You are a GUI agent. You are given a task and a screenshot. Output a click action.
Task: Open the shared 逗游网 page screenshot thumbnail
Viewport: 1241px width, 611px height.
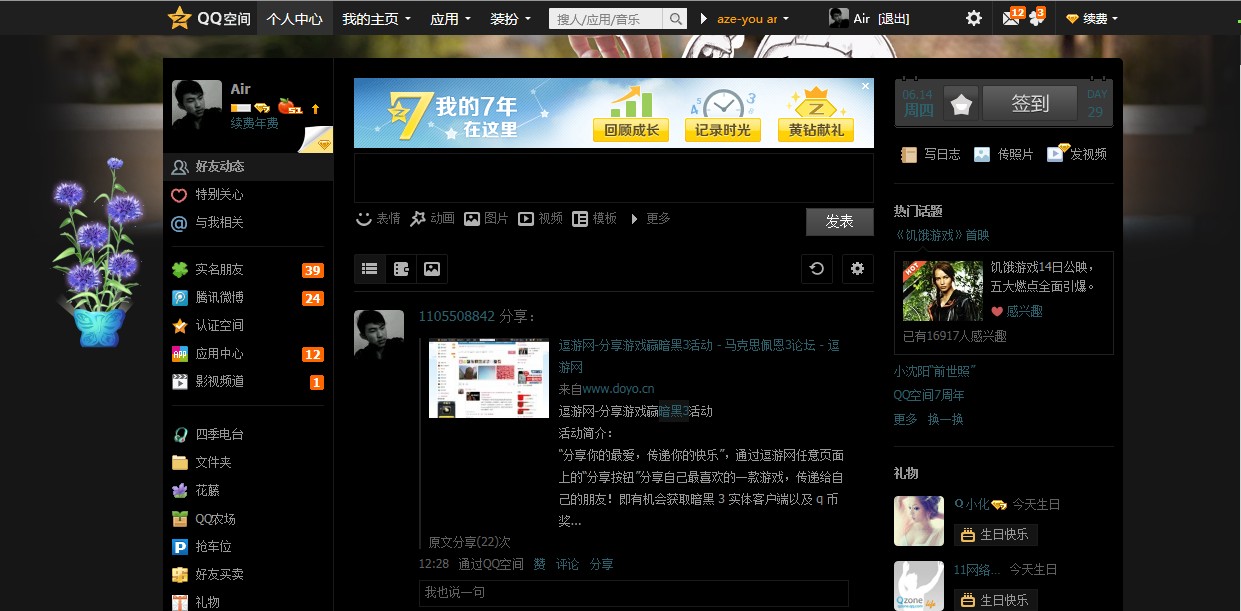[x=489, y=379]
